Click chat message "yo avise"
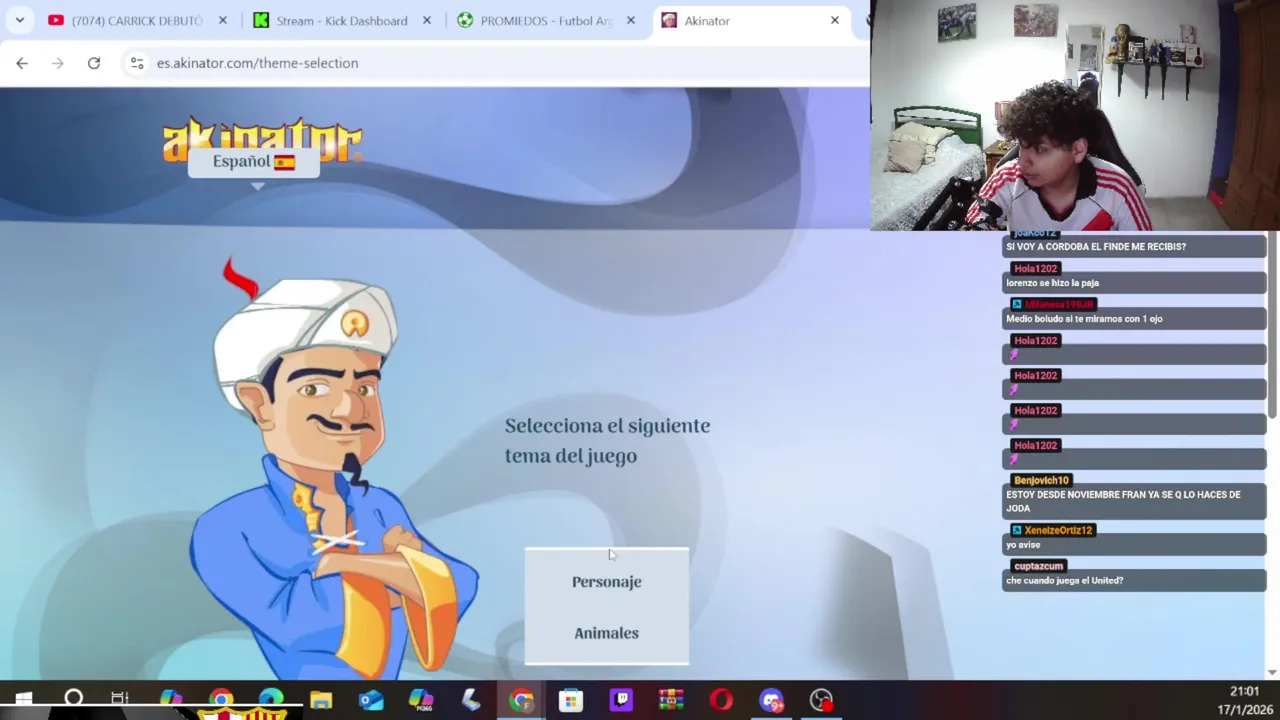Image resolution: width=1280 pixels, height=720 pixels. point(1023,545)
